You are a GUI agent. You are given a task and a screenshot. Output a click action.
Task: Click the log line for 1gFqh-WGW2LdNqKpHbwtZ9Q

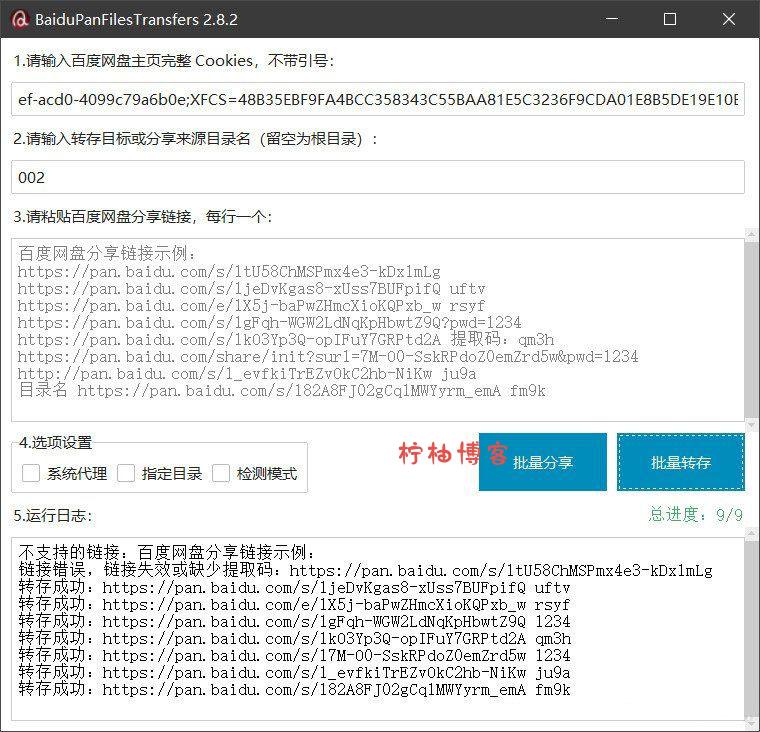coord(294,622)
